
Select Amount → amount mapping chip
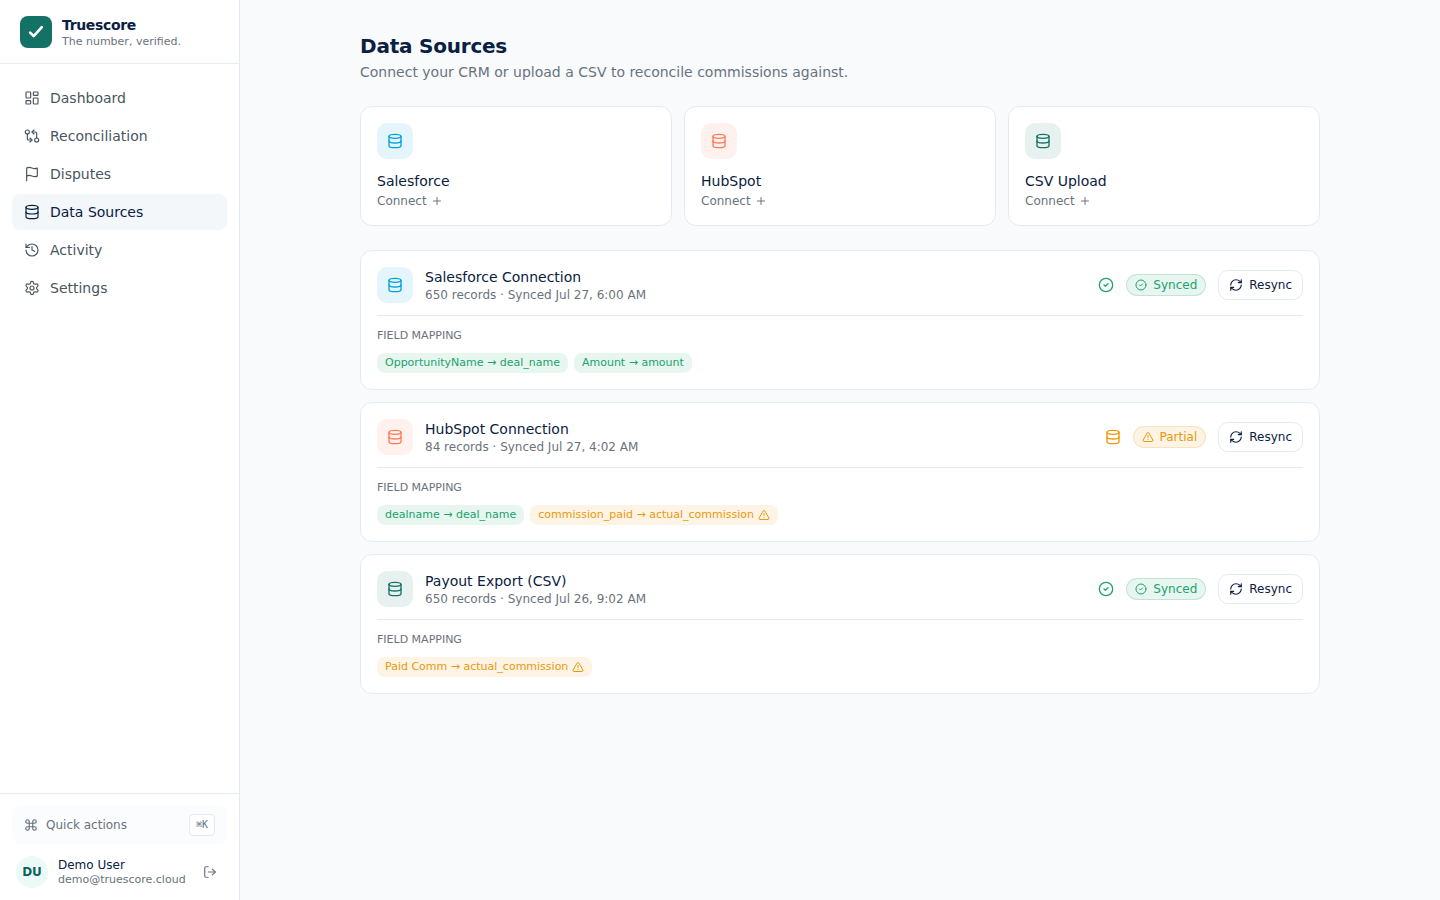633,363
